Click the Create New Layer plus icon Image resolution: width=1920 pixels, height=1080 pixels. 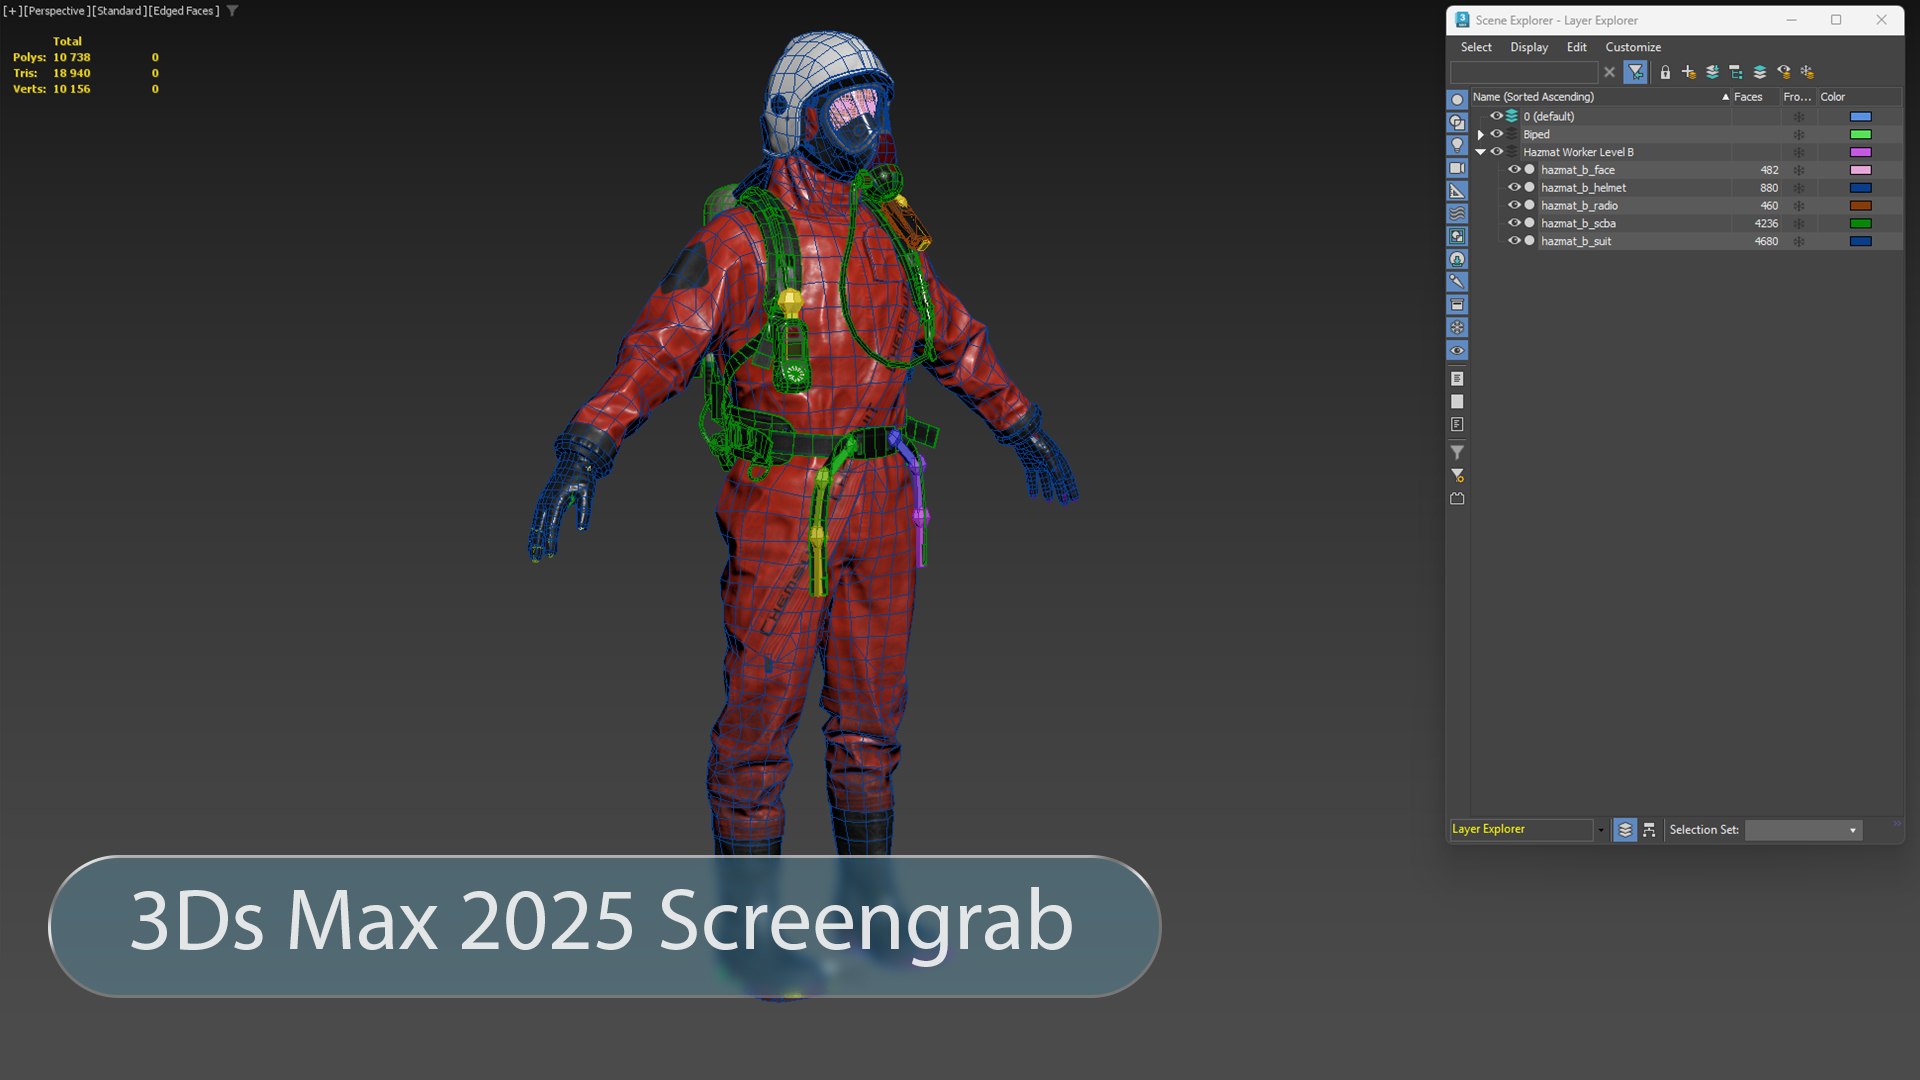[x=1689, y=72]
